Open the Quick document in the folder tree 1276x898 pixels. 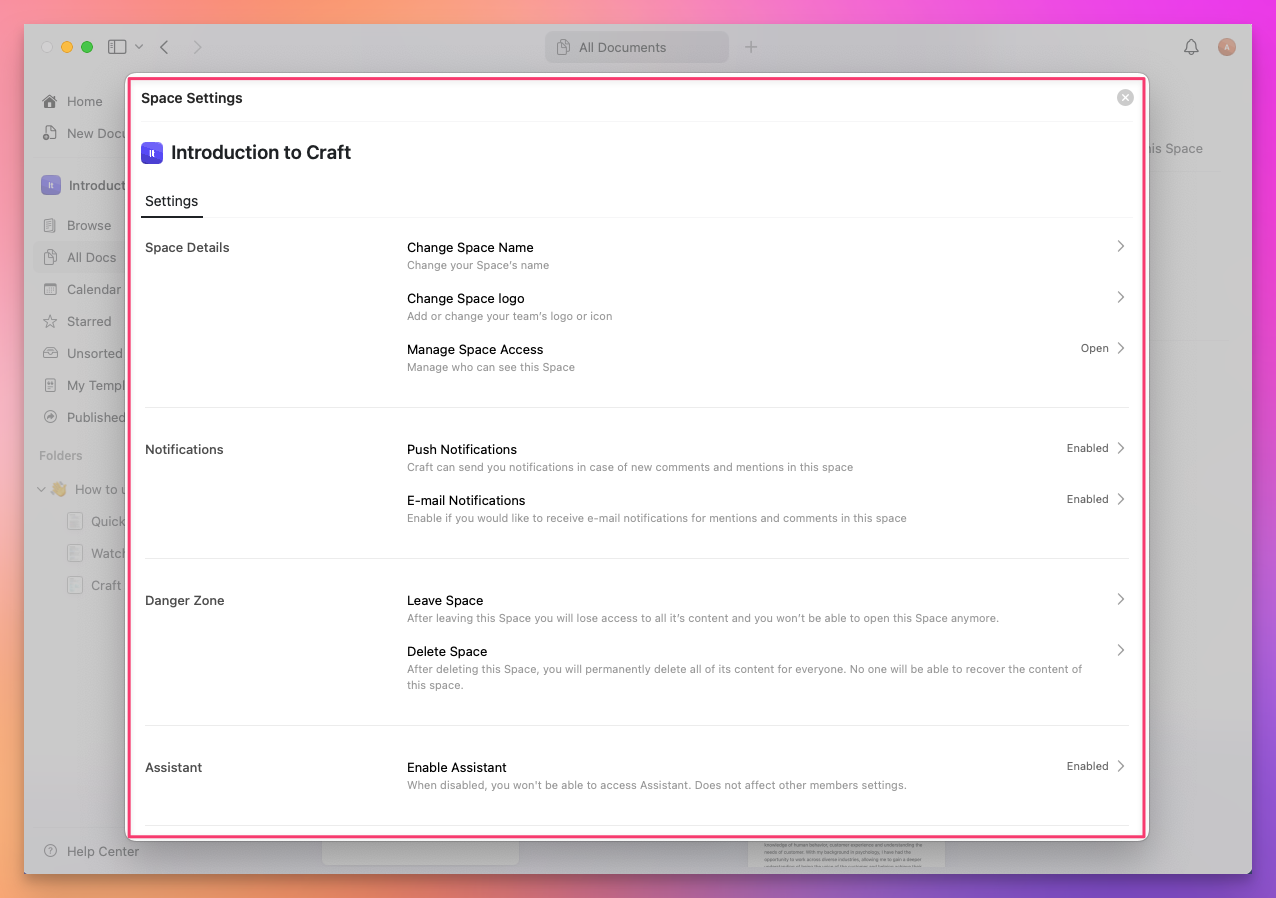(96, 521)
